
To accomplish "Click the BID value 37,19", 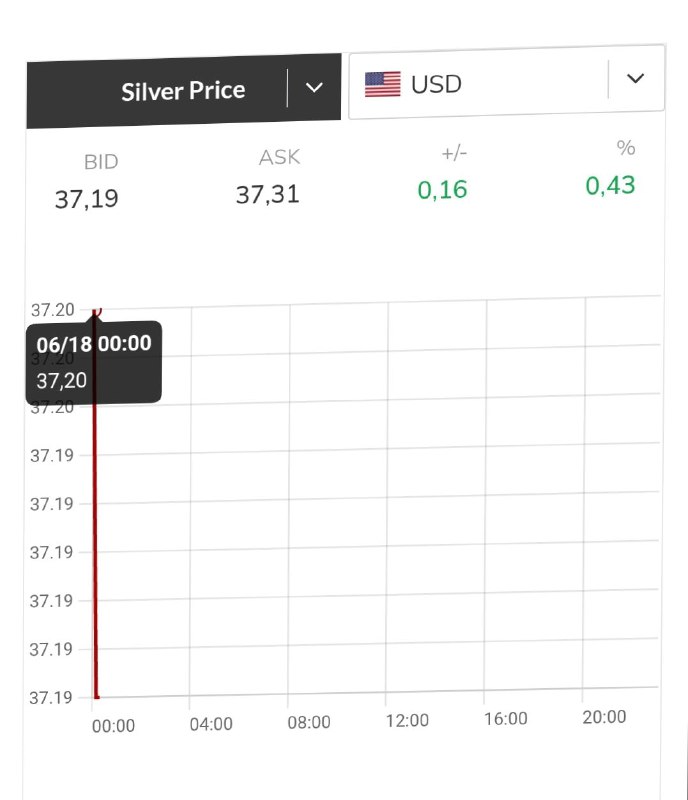I will pos(87,199).
